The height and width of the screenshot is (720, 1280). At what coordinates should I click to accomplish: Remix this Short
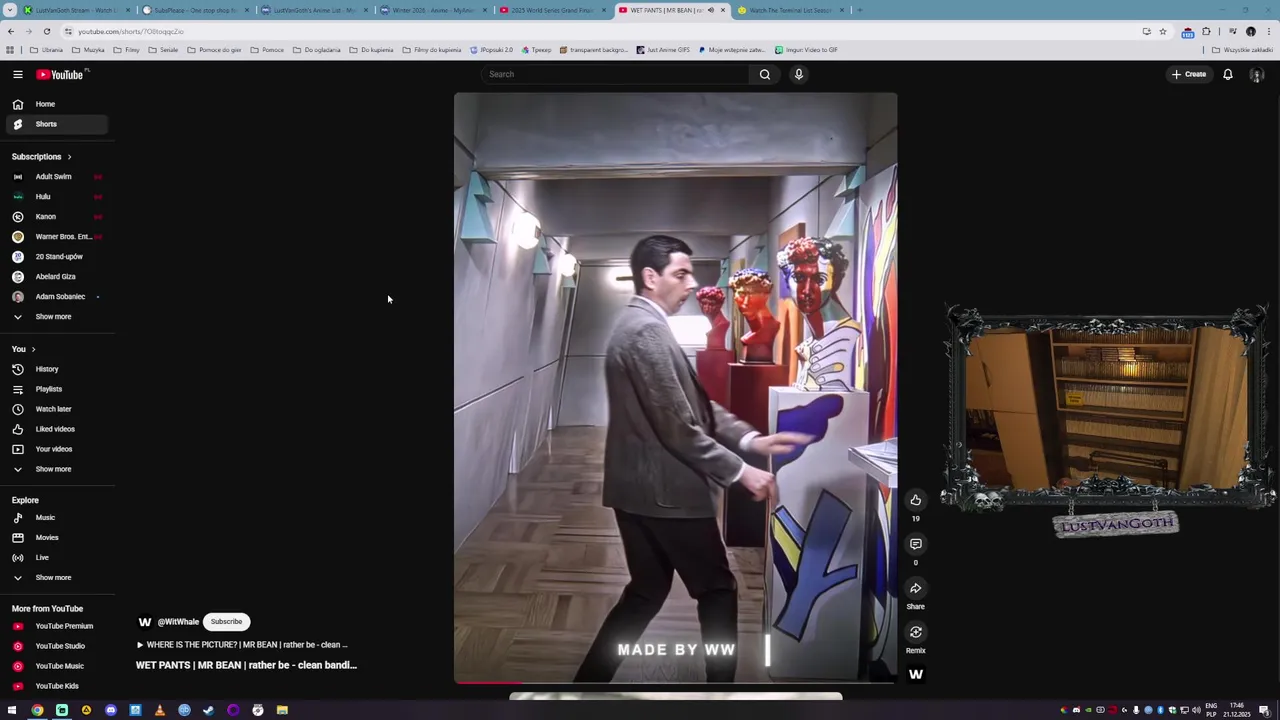point(915,632)
